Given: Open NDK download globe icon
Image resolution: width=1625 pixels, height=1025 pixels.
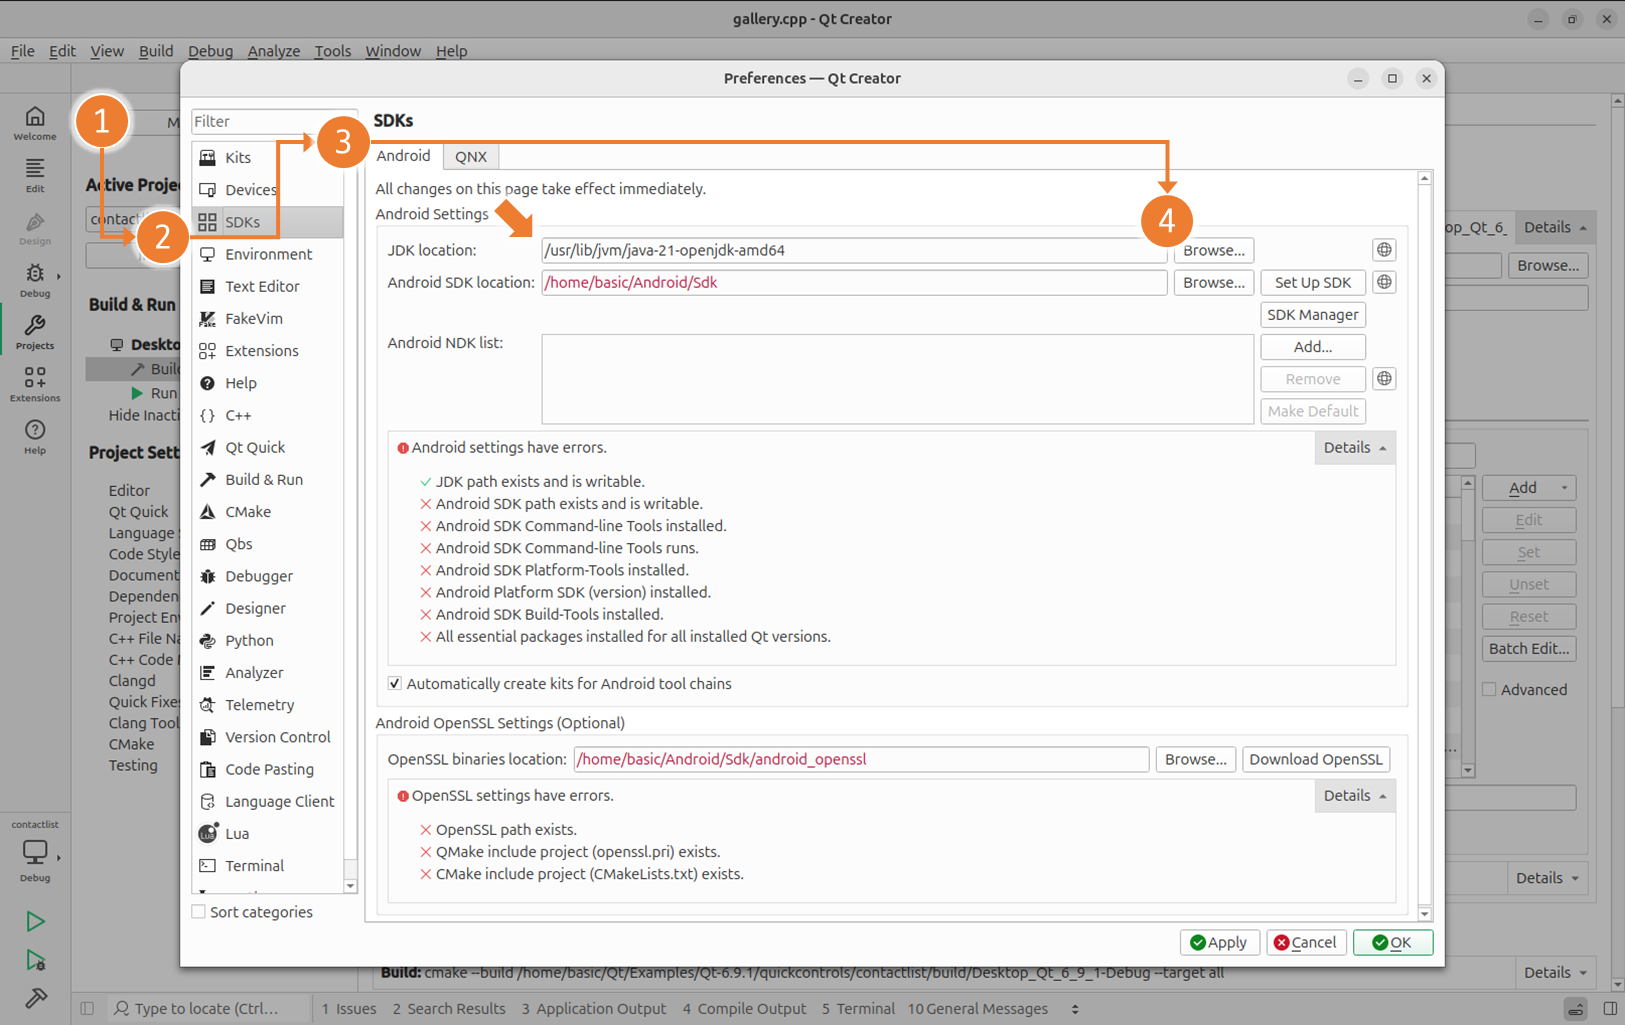Looking at the screenshot, I should (1384, 379).
